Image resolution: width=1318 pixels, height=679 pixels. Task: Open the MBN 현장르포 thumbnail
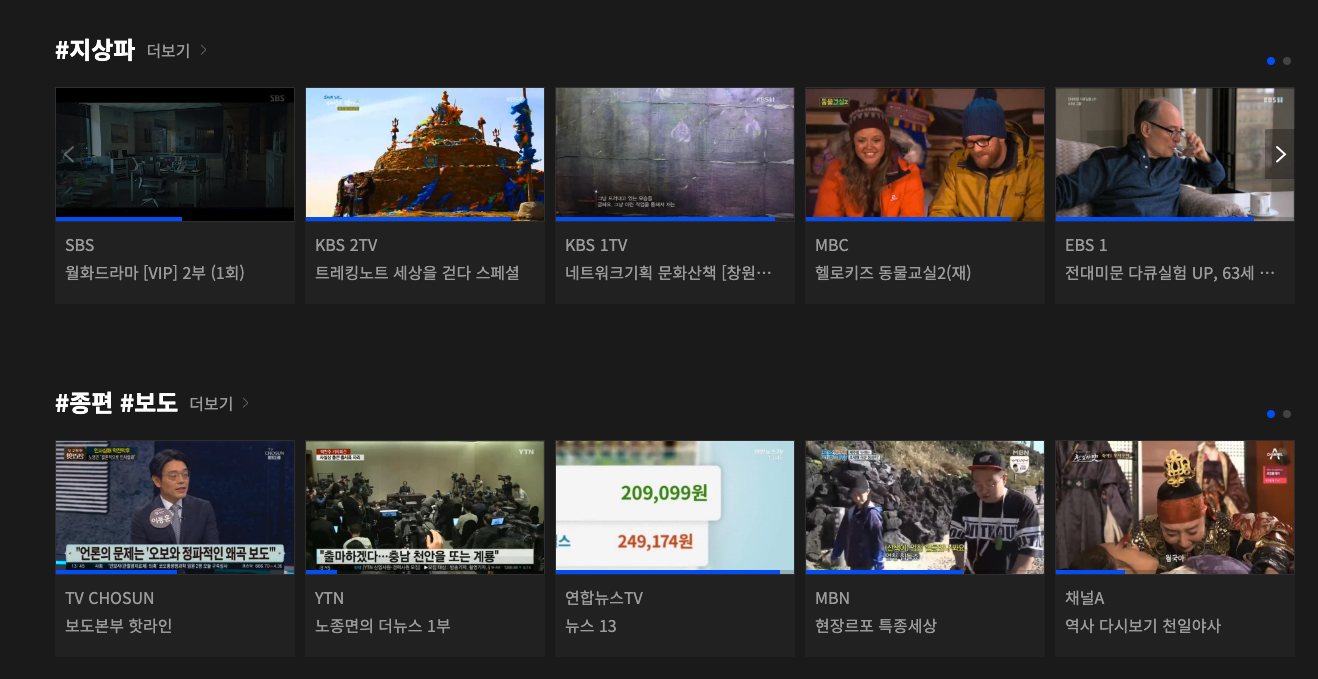coord(925,507)
